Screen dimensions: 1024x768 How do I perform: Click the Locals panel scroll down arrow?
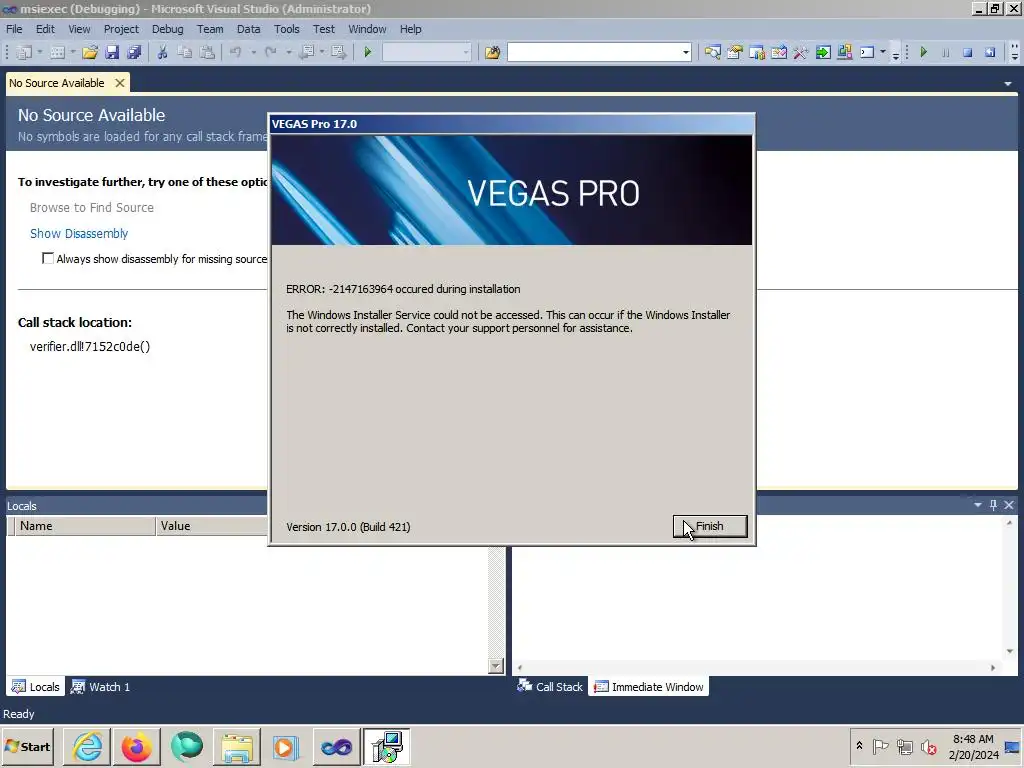point(496,665)
